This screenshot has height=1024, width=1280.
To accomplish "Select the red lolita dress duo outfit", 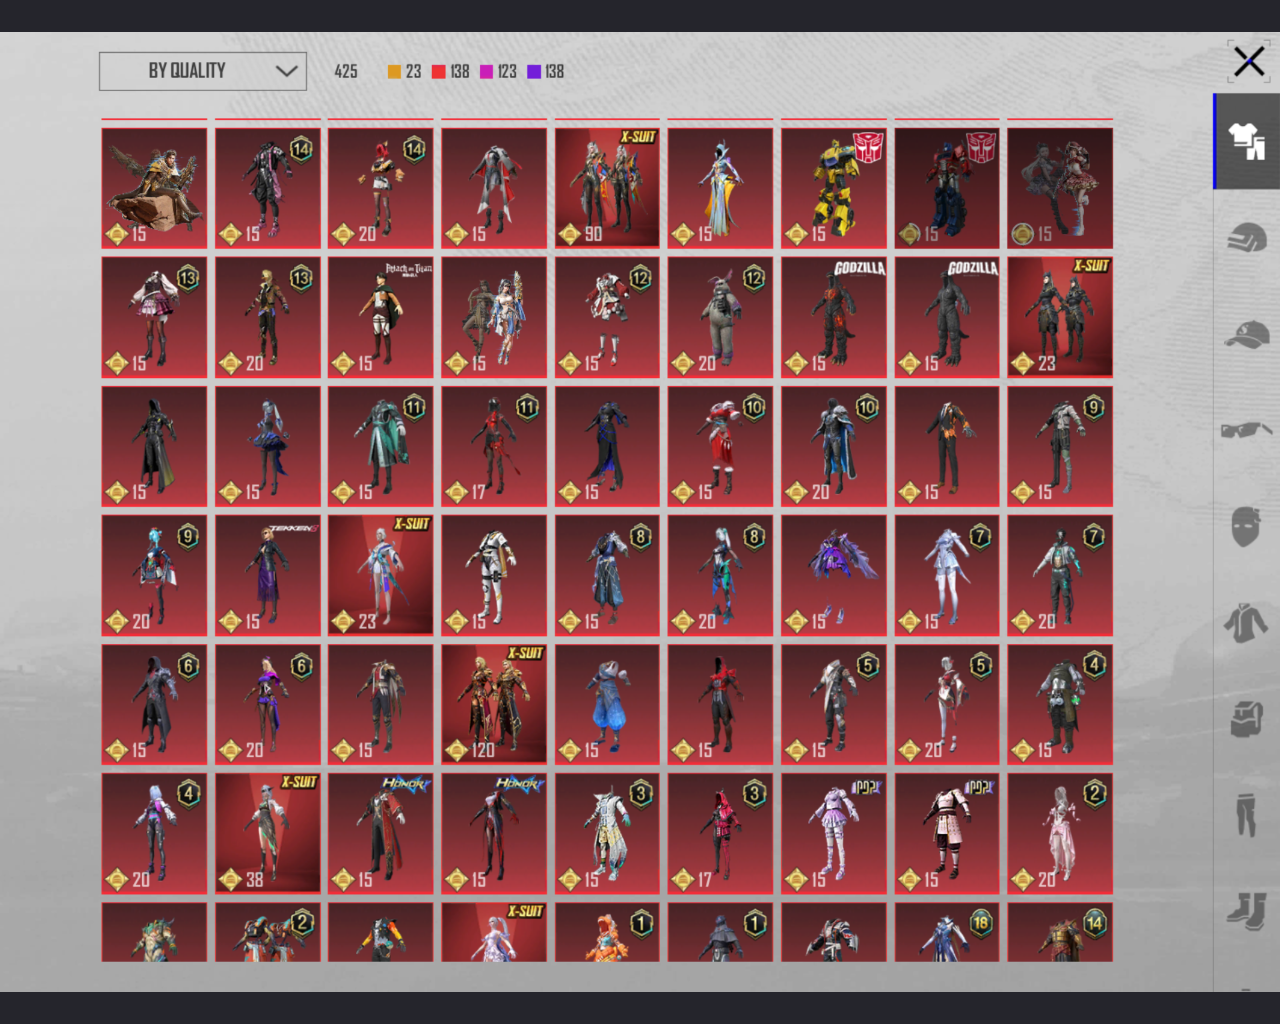I will click(1060, 188).
